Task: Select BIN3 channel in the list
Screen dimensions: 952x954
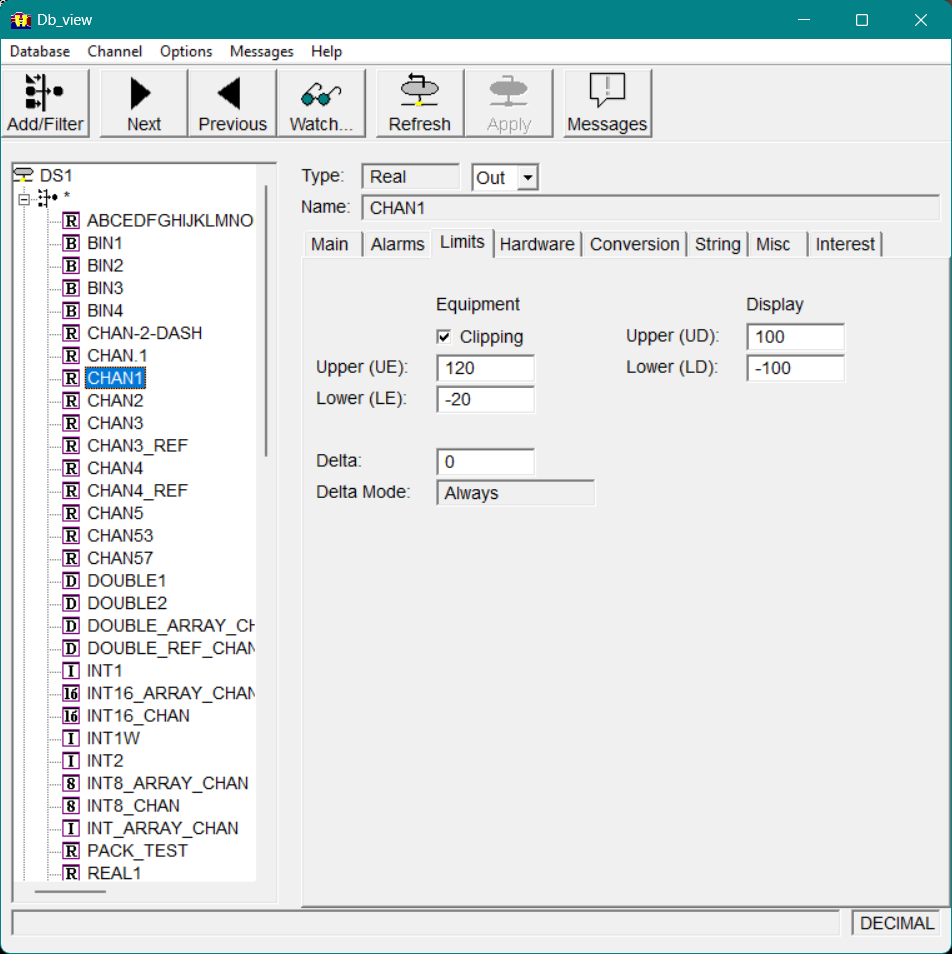Action: point(105,288)
